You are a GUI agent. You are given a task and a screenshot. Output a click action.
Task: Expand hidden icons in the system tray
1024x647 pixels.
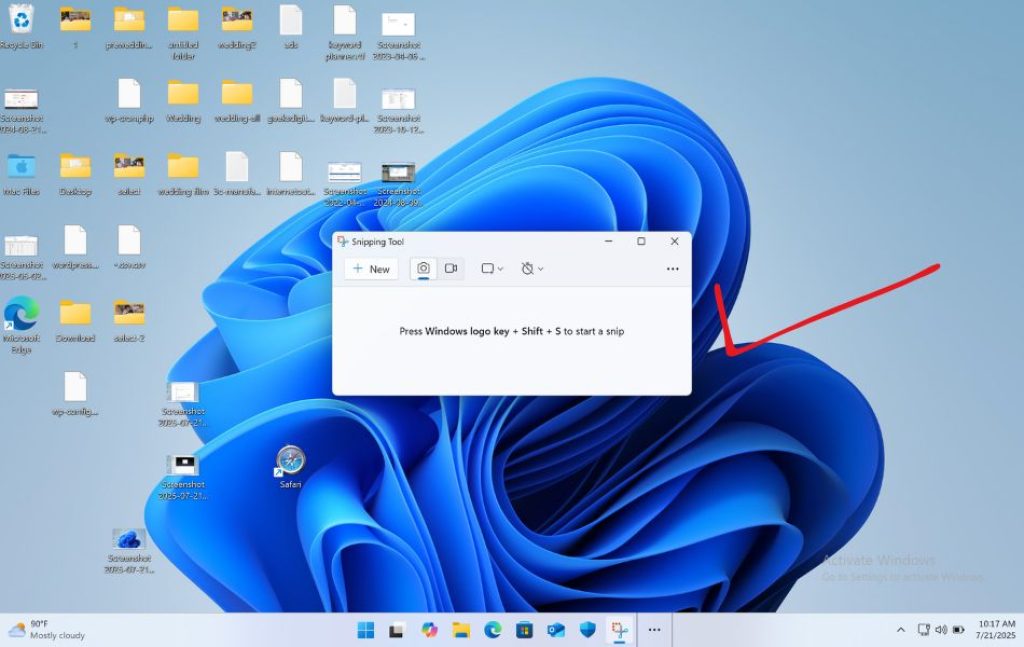pyautogui.click(x=899, y=629)
